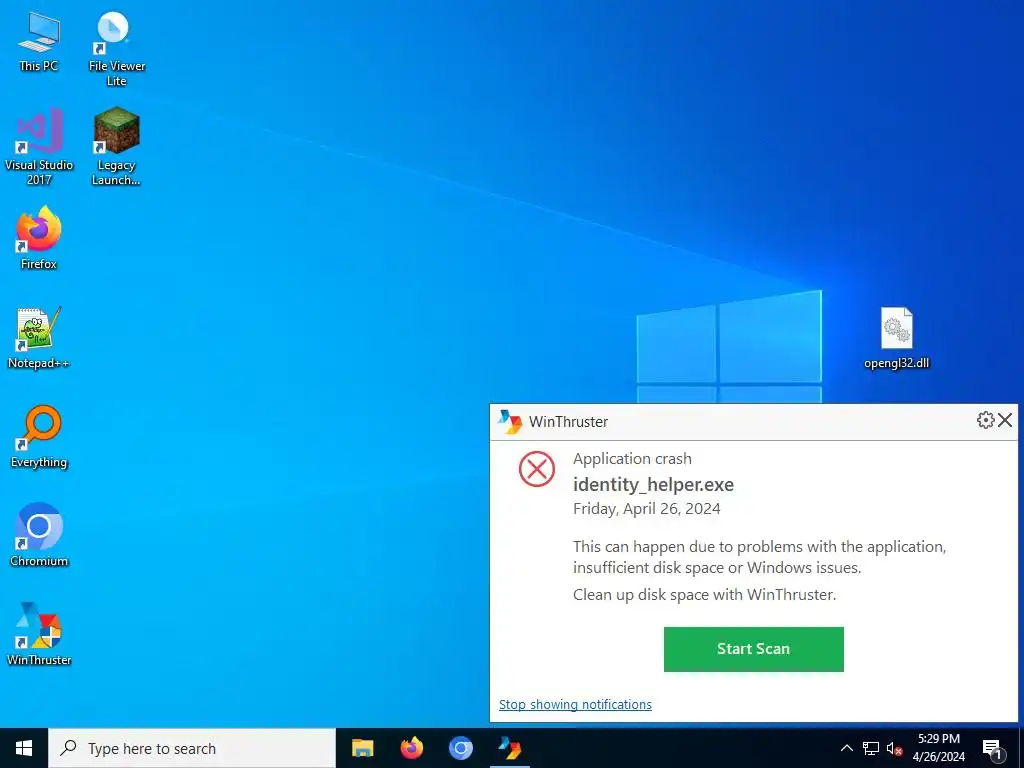Select the Visual Studio 2017 shortcut
Viewport: 1024px width, 768px height.
tap(39, 147)
